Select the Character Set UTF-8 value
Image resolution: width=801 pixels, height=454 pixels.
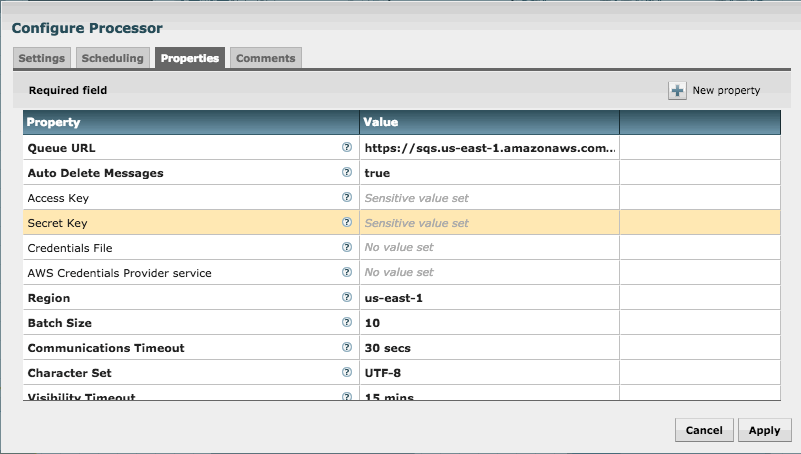coord(489,373)
